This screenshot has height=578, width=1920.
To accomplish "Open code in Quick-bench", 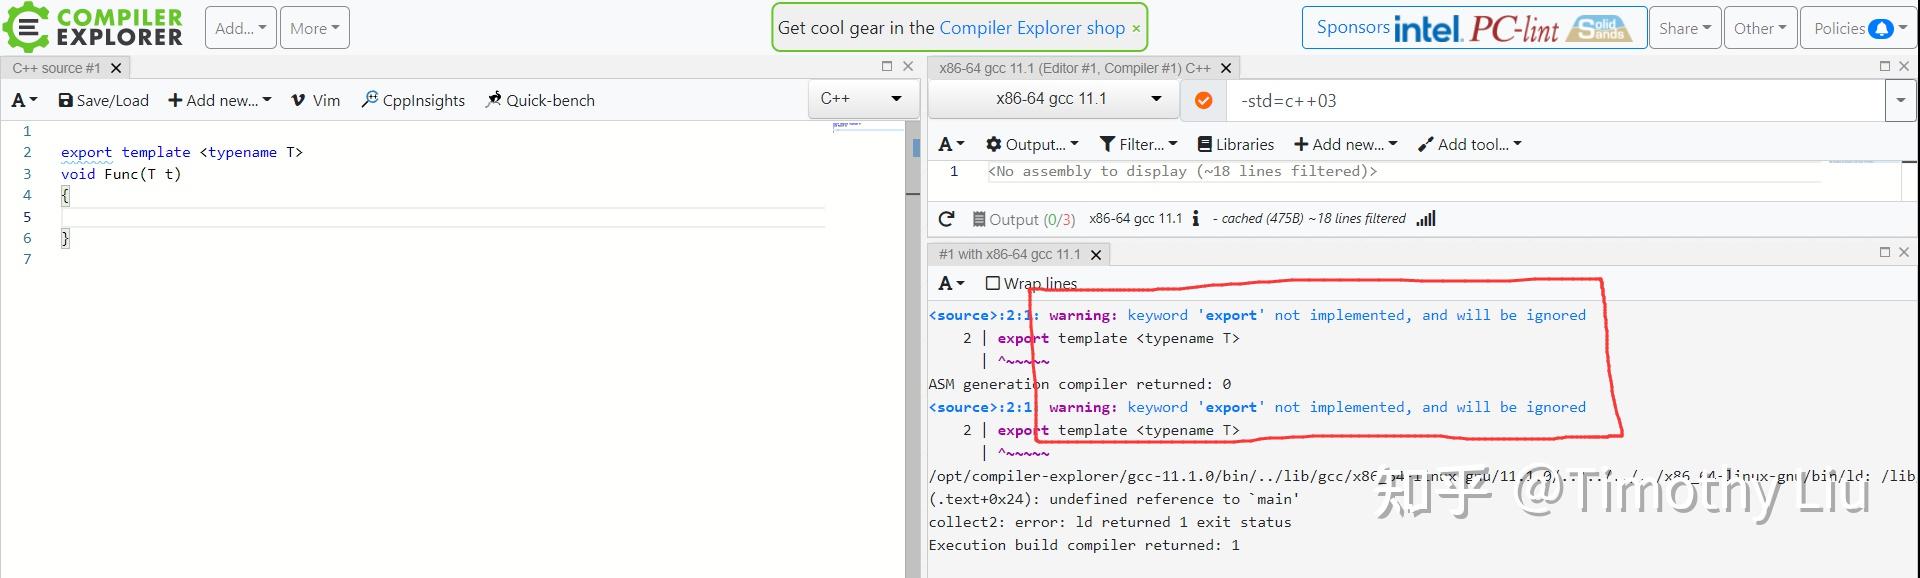I will [x=540, y=100].
